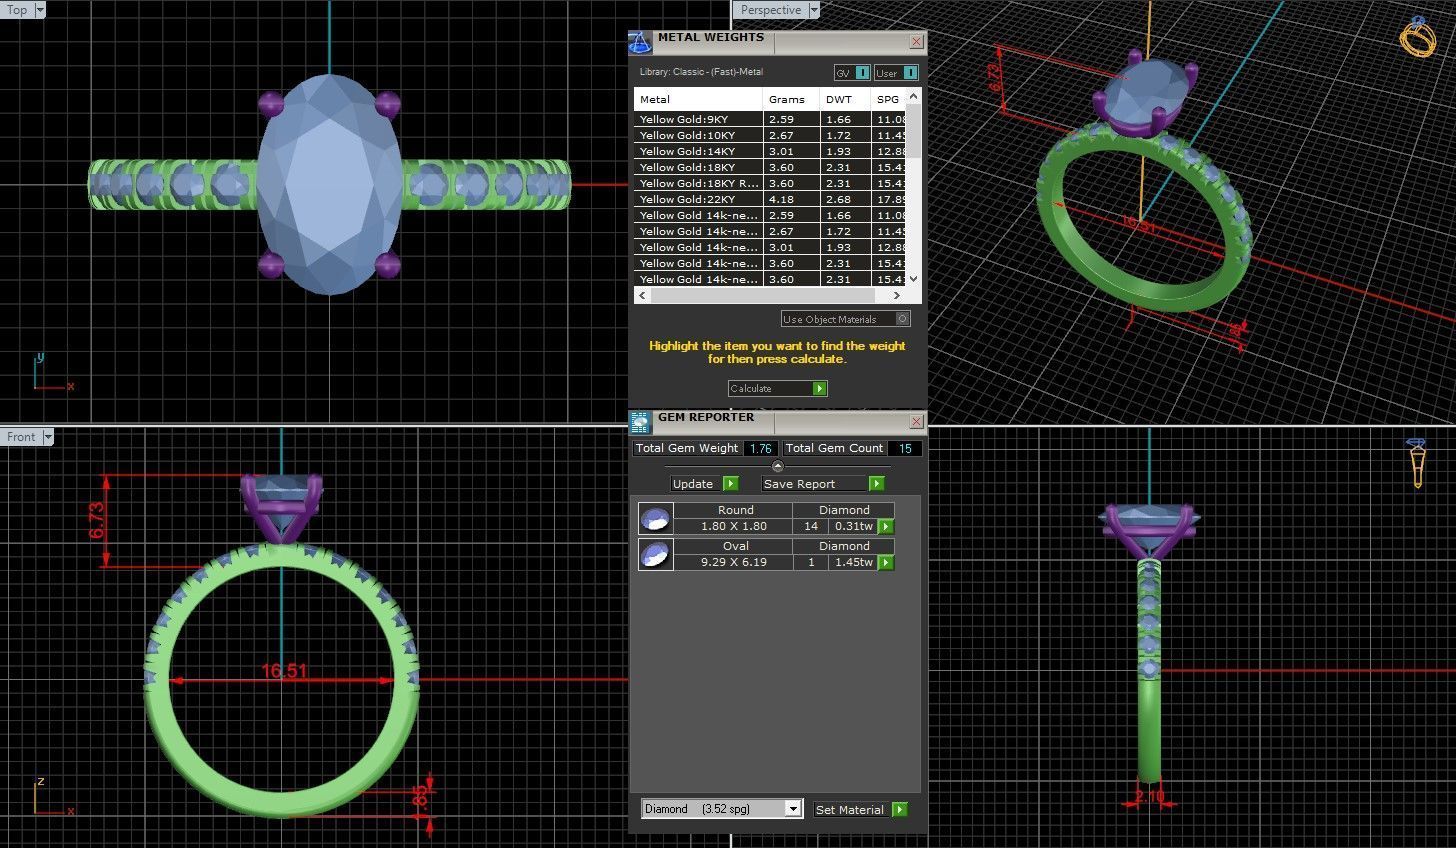
Task: Click the metal list scroll-up arrow
Action: [x=913, y=96]
